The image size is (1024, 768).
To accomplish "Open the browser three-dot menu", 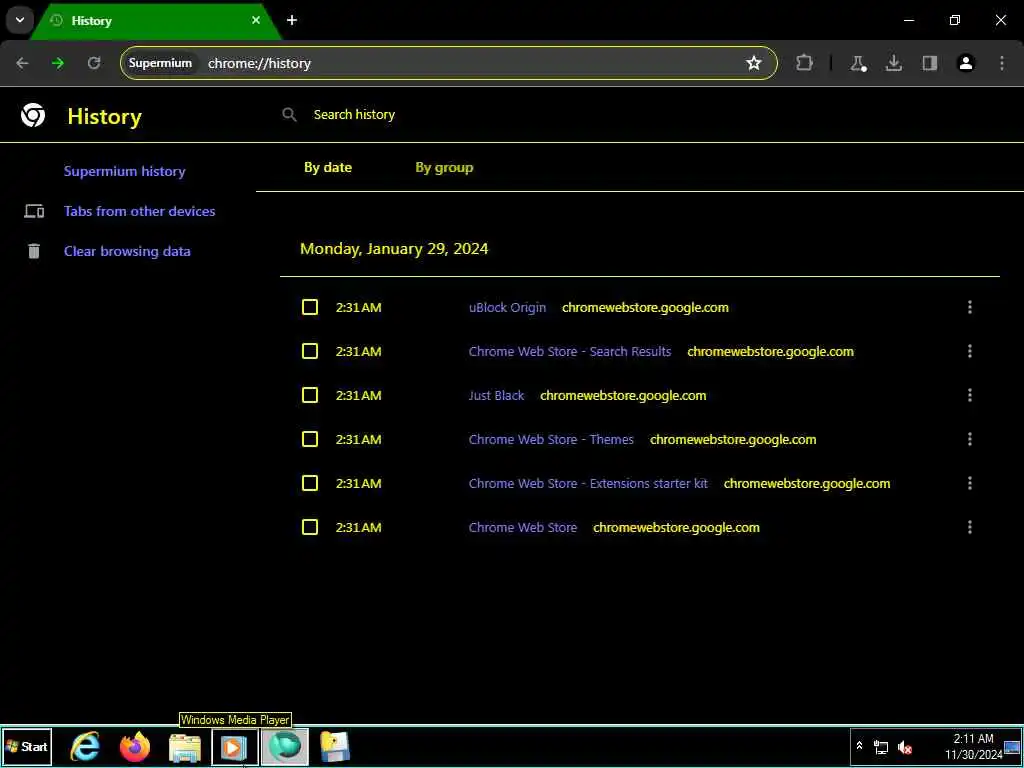I will click(x=1002, y=63).
